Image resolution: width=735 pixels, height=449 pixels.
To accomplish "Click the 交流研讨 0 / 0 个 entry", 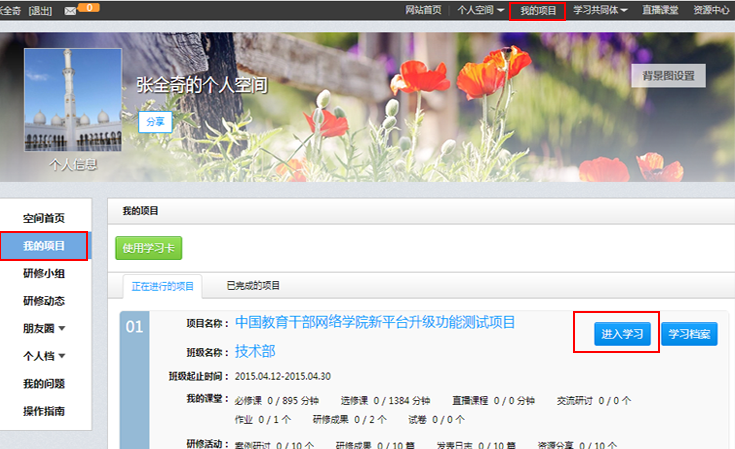I will click(594, 401).
